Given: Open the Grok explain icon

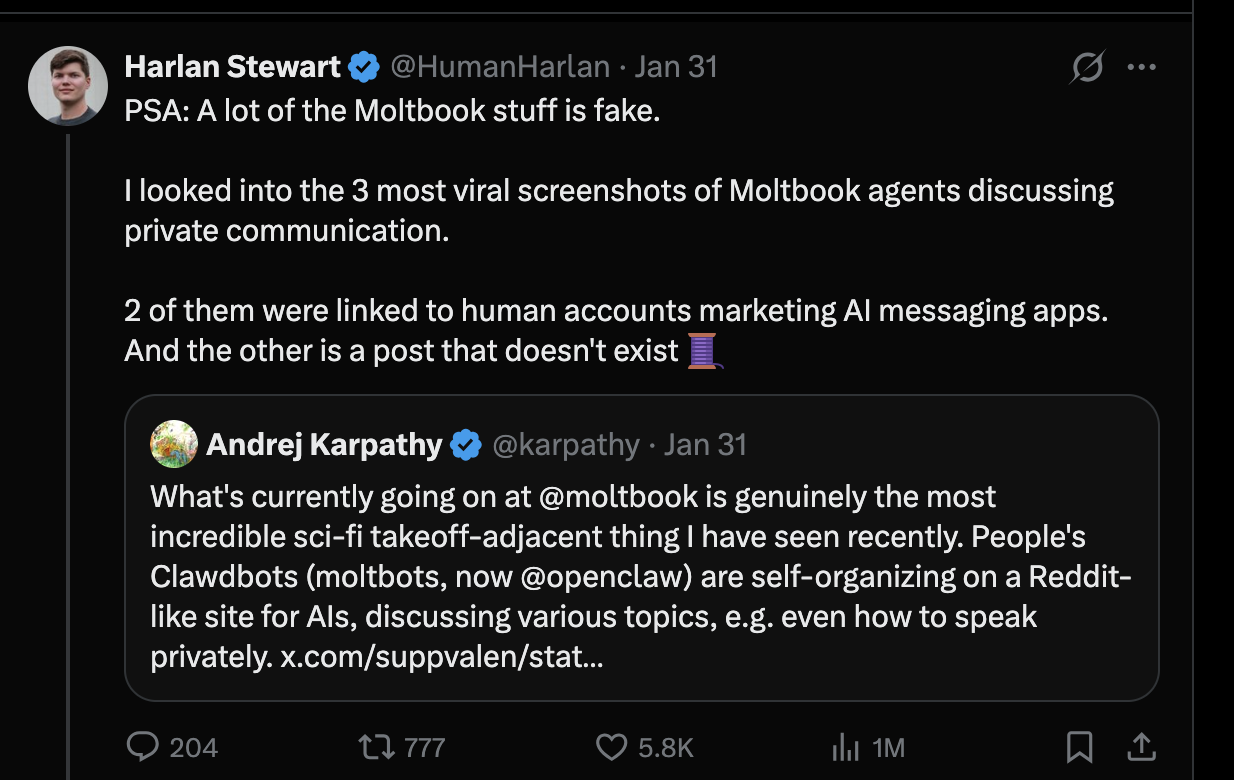Looking at the screenshot, I should click(1087, 68).
